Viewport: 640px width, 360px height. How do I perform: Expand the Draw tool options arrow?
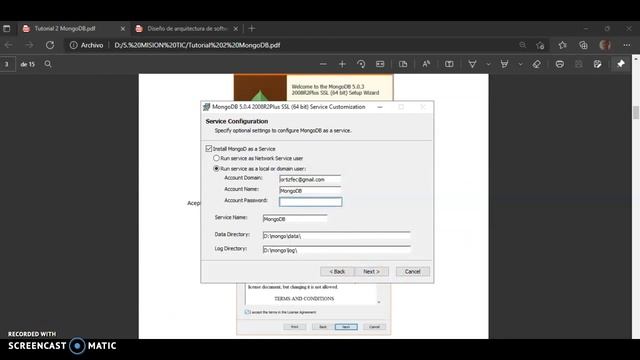pyautogui.click(x=488, y=64)
